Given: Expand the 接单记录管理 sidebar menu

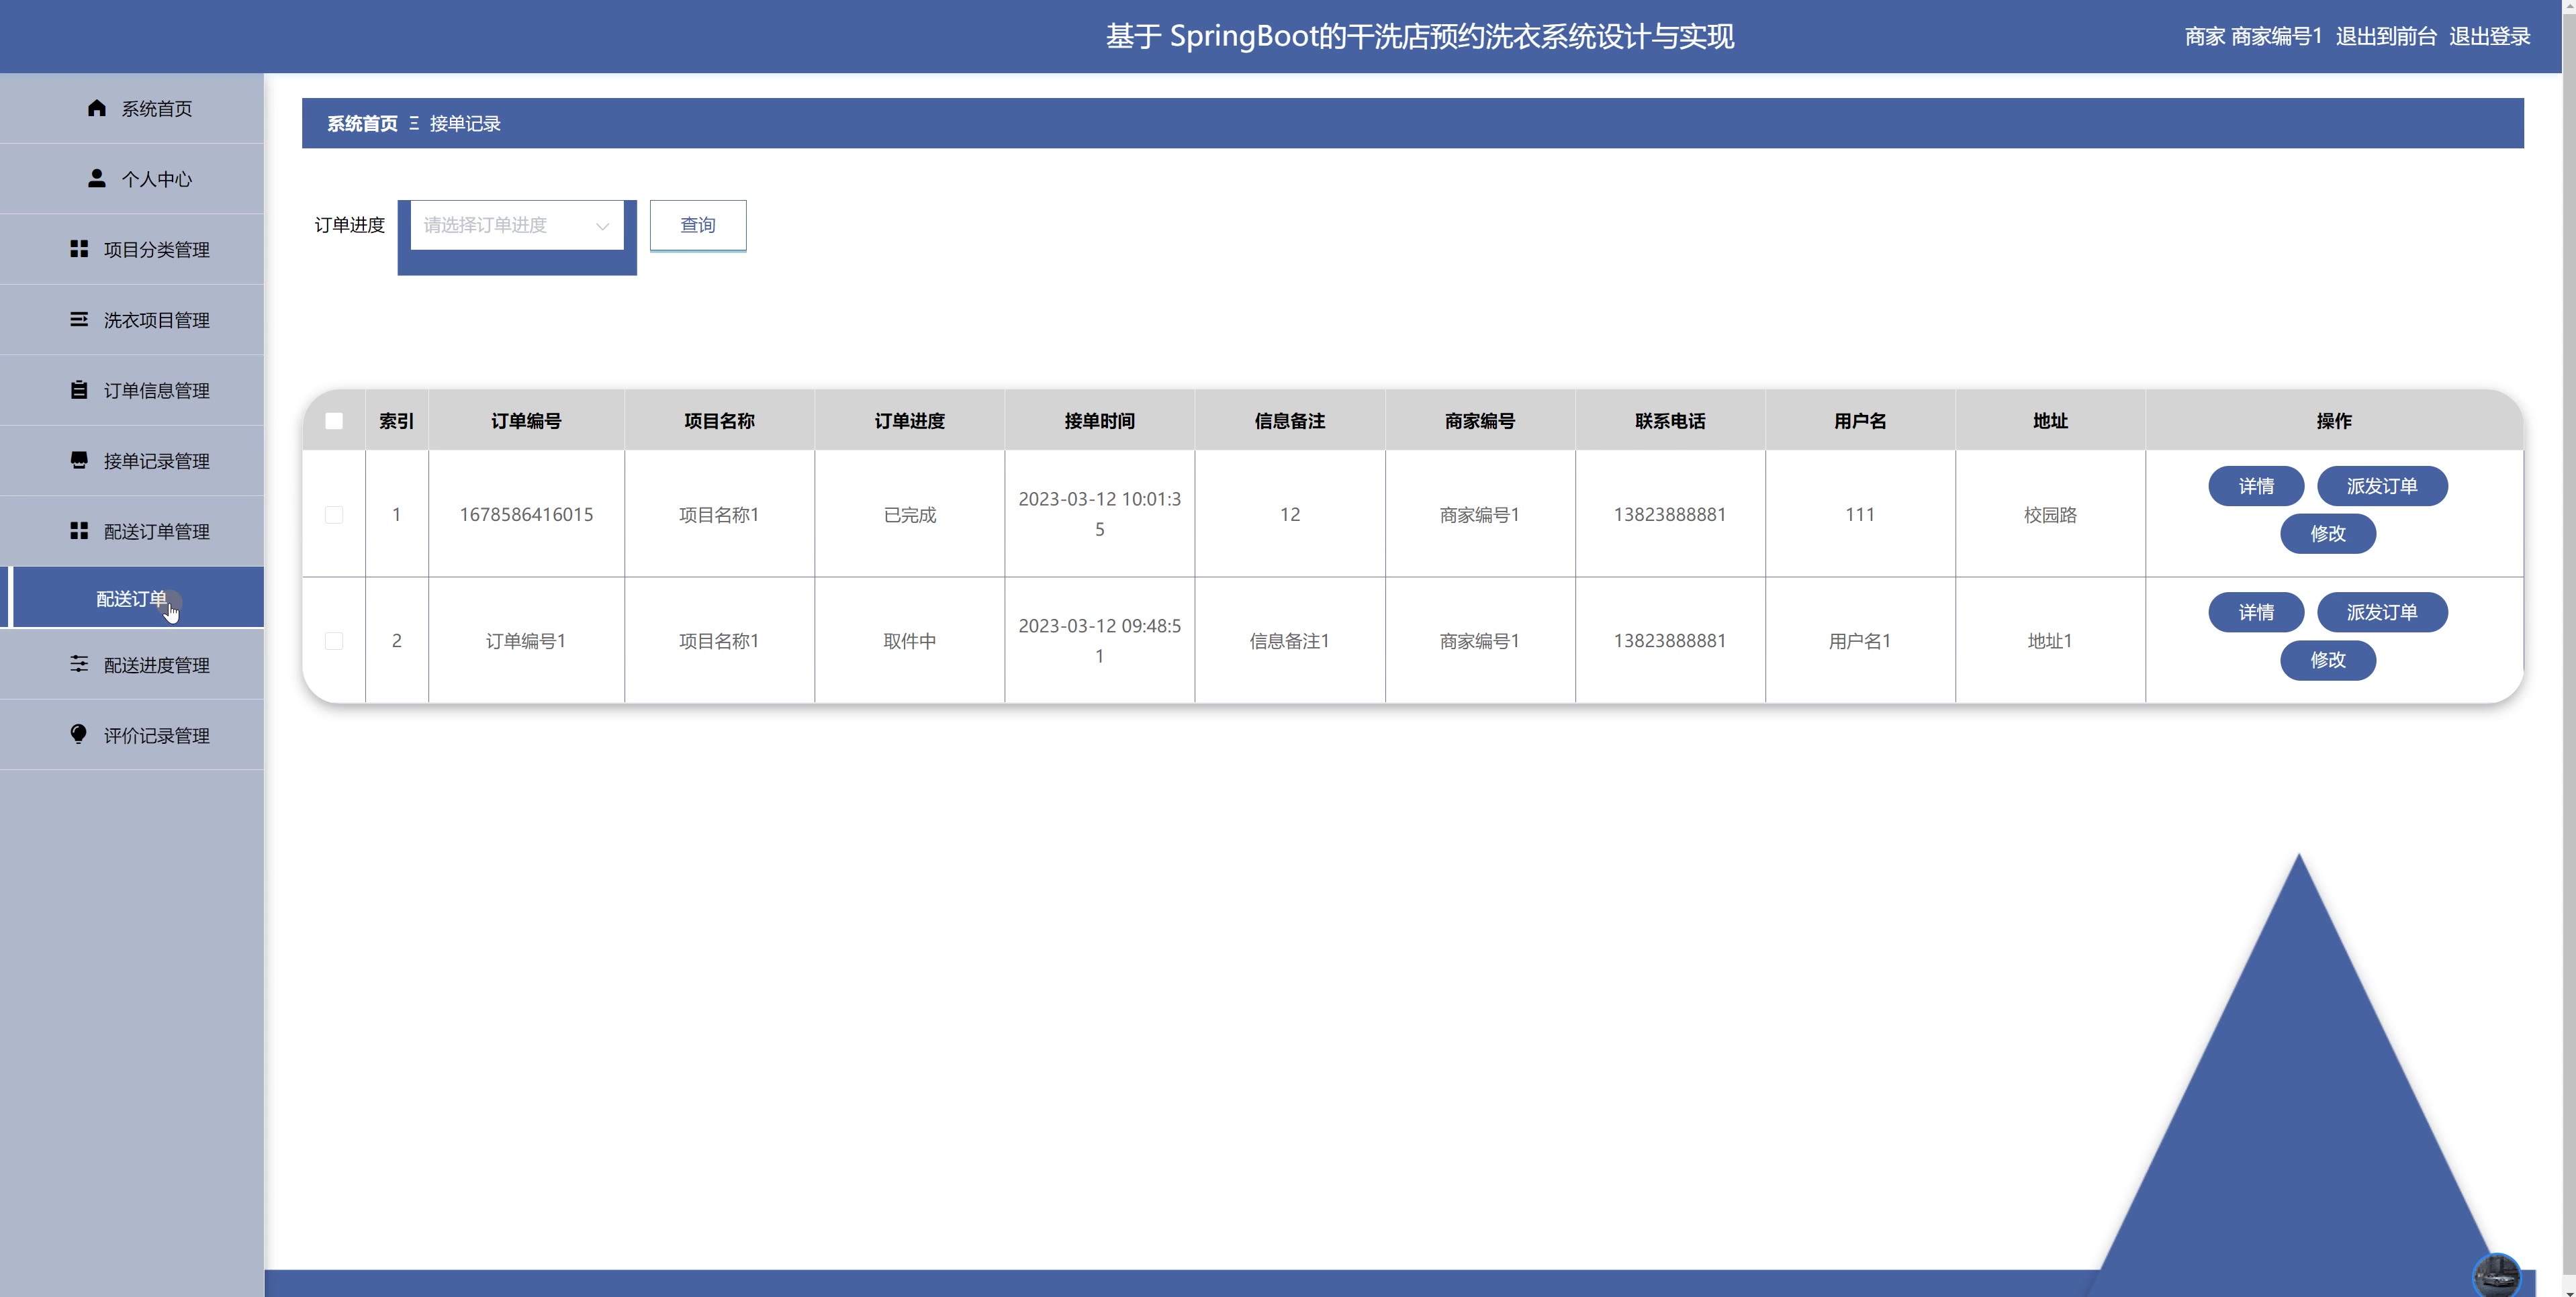Looking at the screenshot, I should 156,461.
